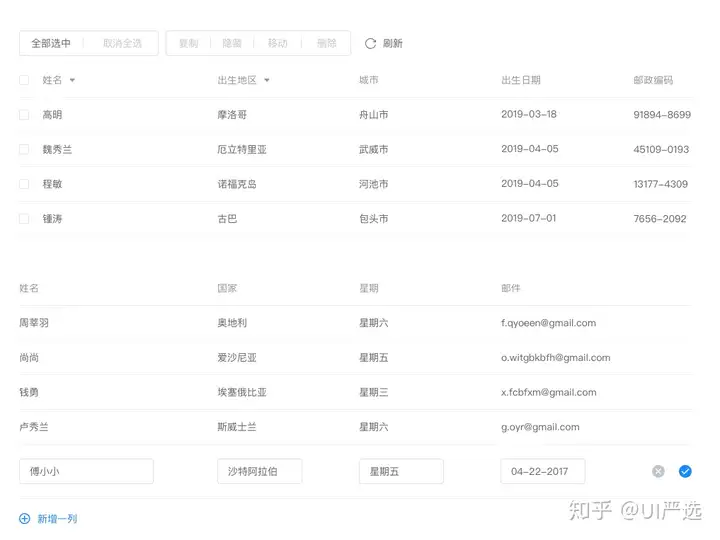Click the 全部选中 button
This screenshot has width=720, height=540.
click(51, 43)
